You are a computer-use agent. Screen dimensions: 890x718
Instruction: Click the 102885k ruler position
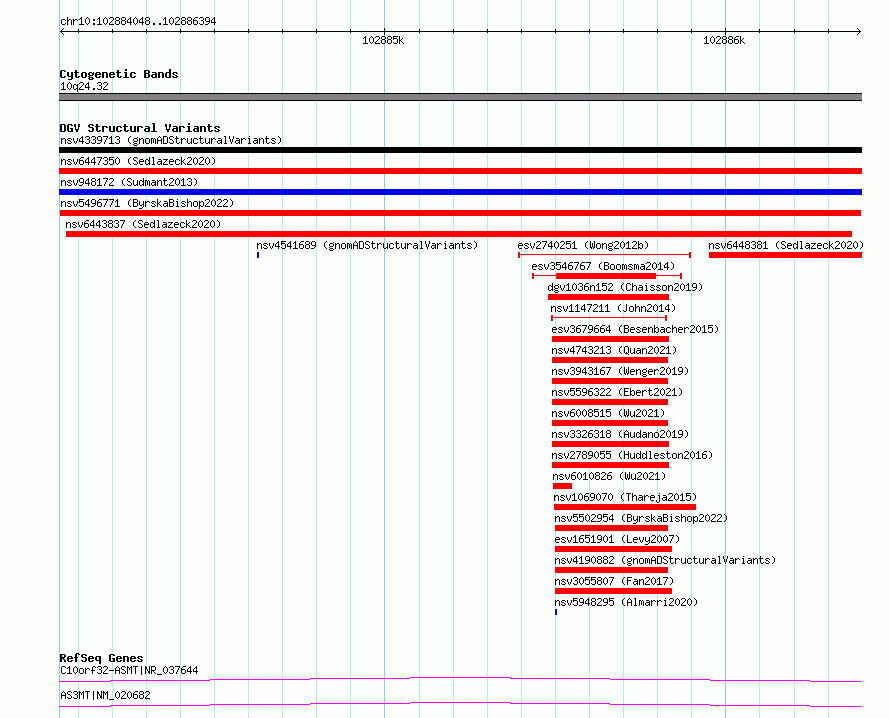point(383,40)
